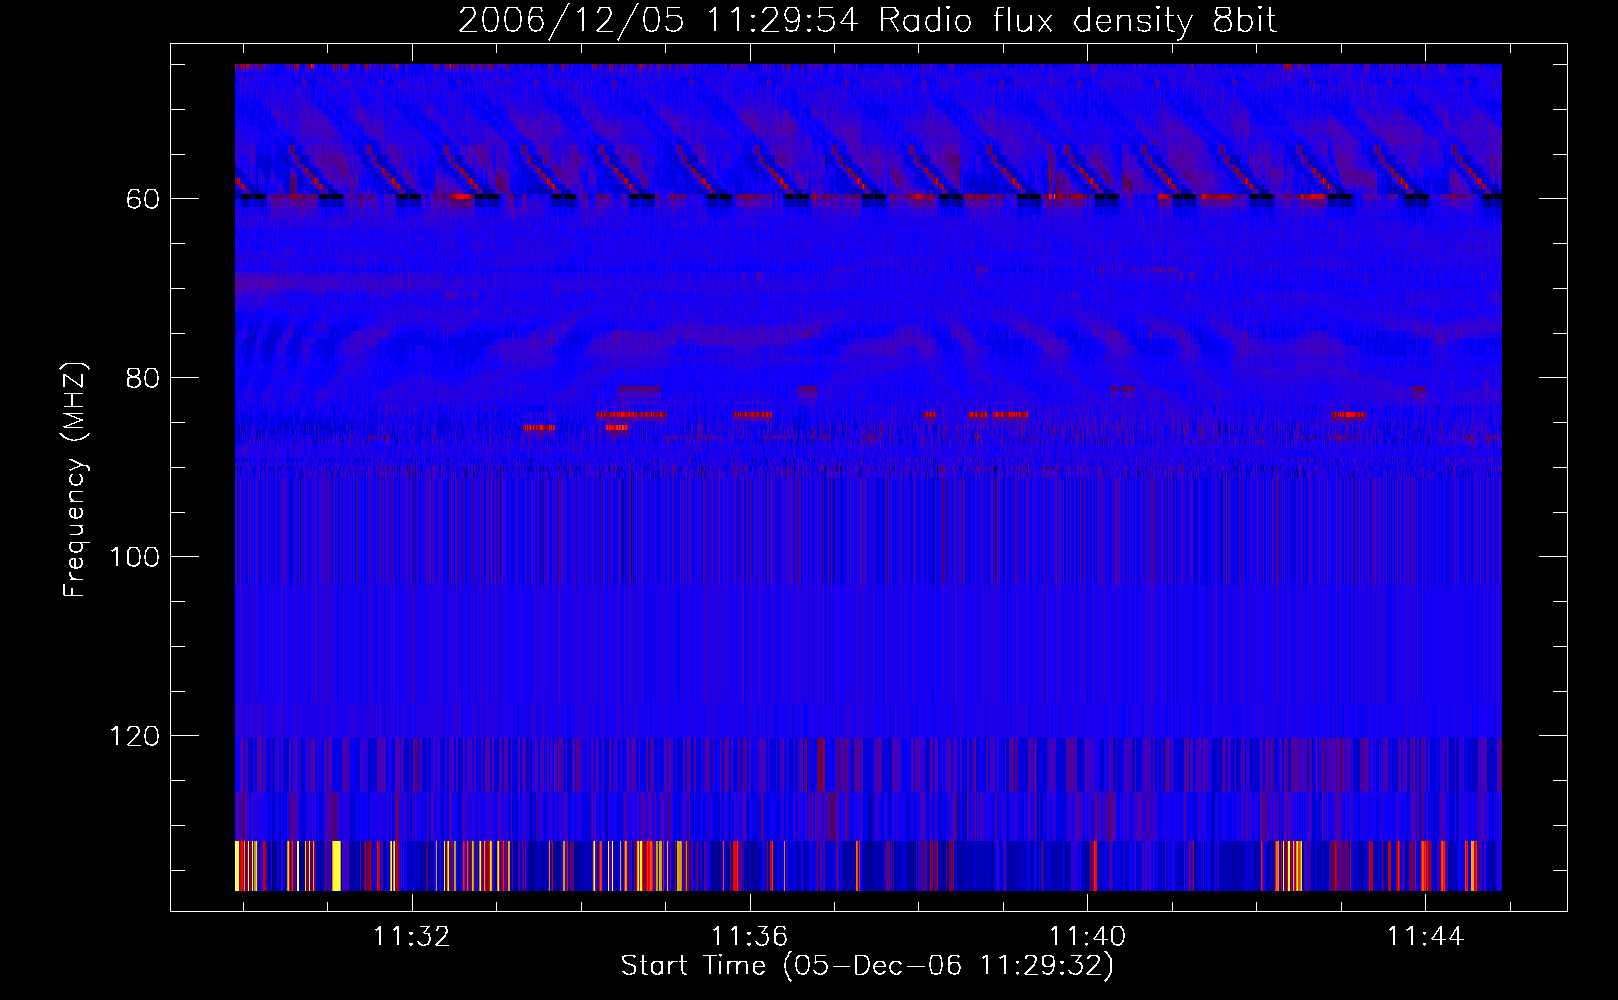Screen dimensions: 1618x1000
Task: Click the 'Frequency (MHZ)' y-axis label
Action: (75, 480)
